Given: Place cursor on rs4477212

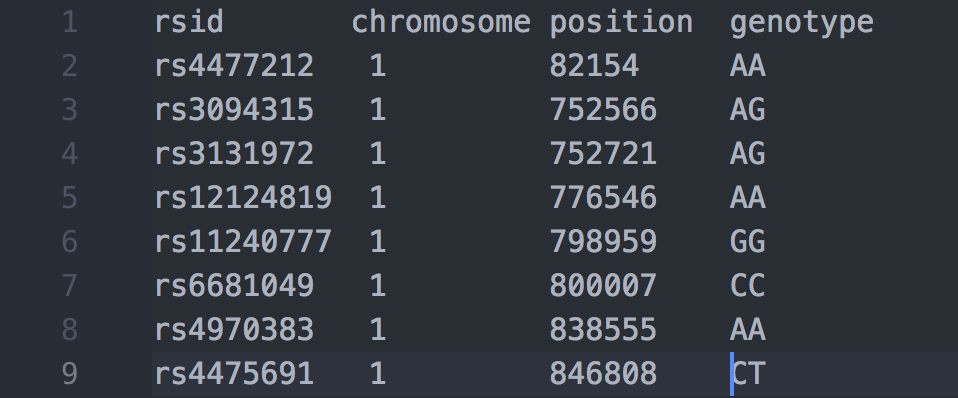Looking at the screenshot, I should [234, 66].
